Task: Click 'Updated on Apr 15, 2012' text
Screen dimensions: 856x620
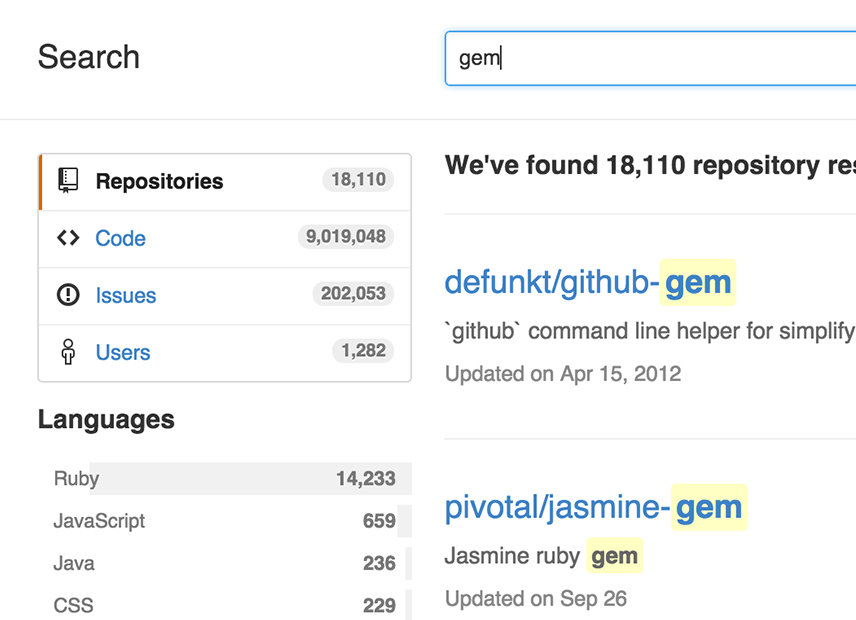Action: (x=563, y=374)
